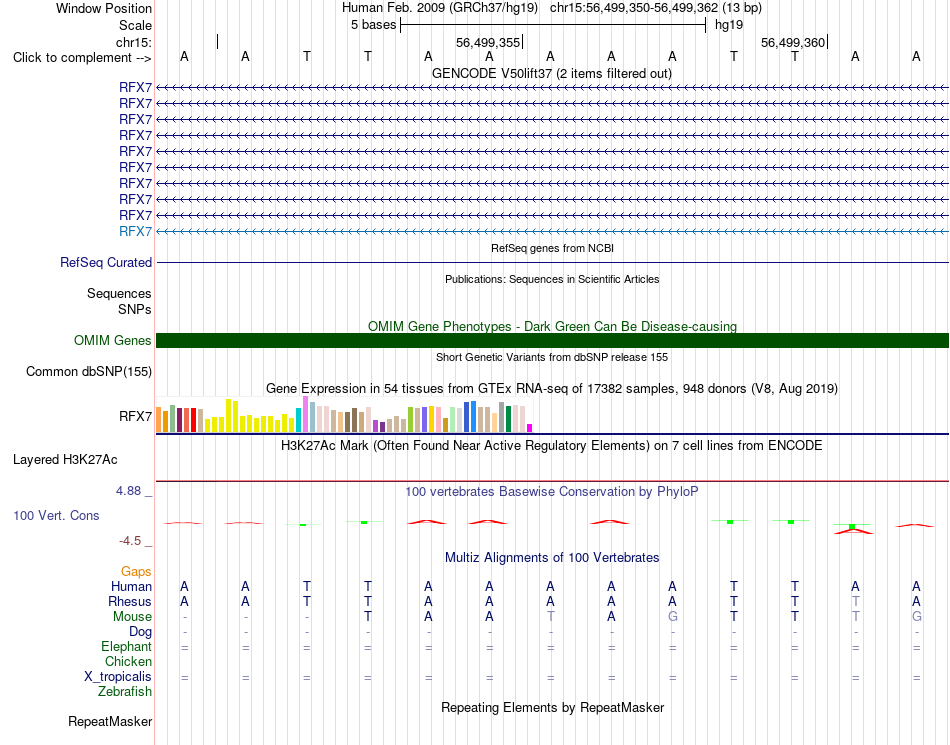Image resolution: width=950 pixels, height=745 pixels.
Task: Click the 'Multiz Alignments of 100 Vertebrates' title
Action: (x=552, y=558)
